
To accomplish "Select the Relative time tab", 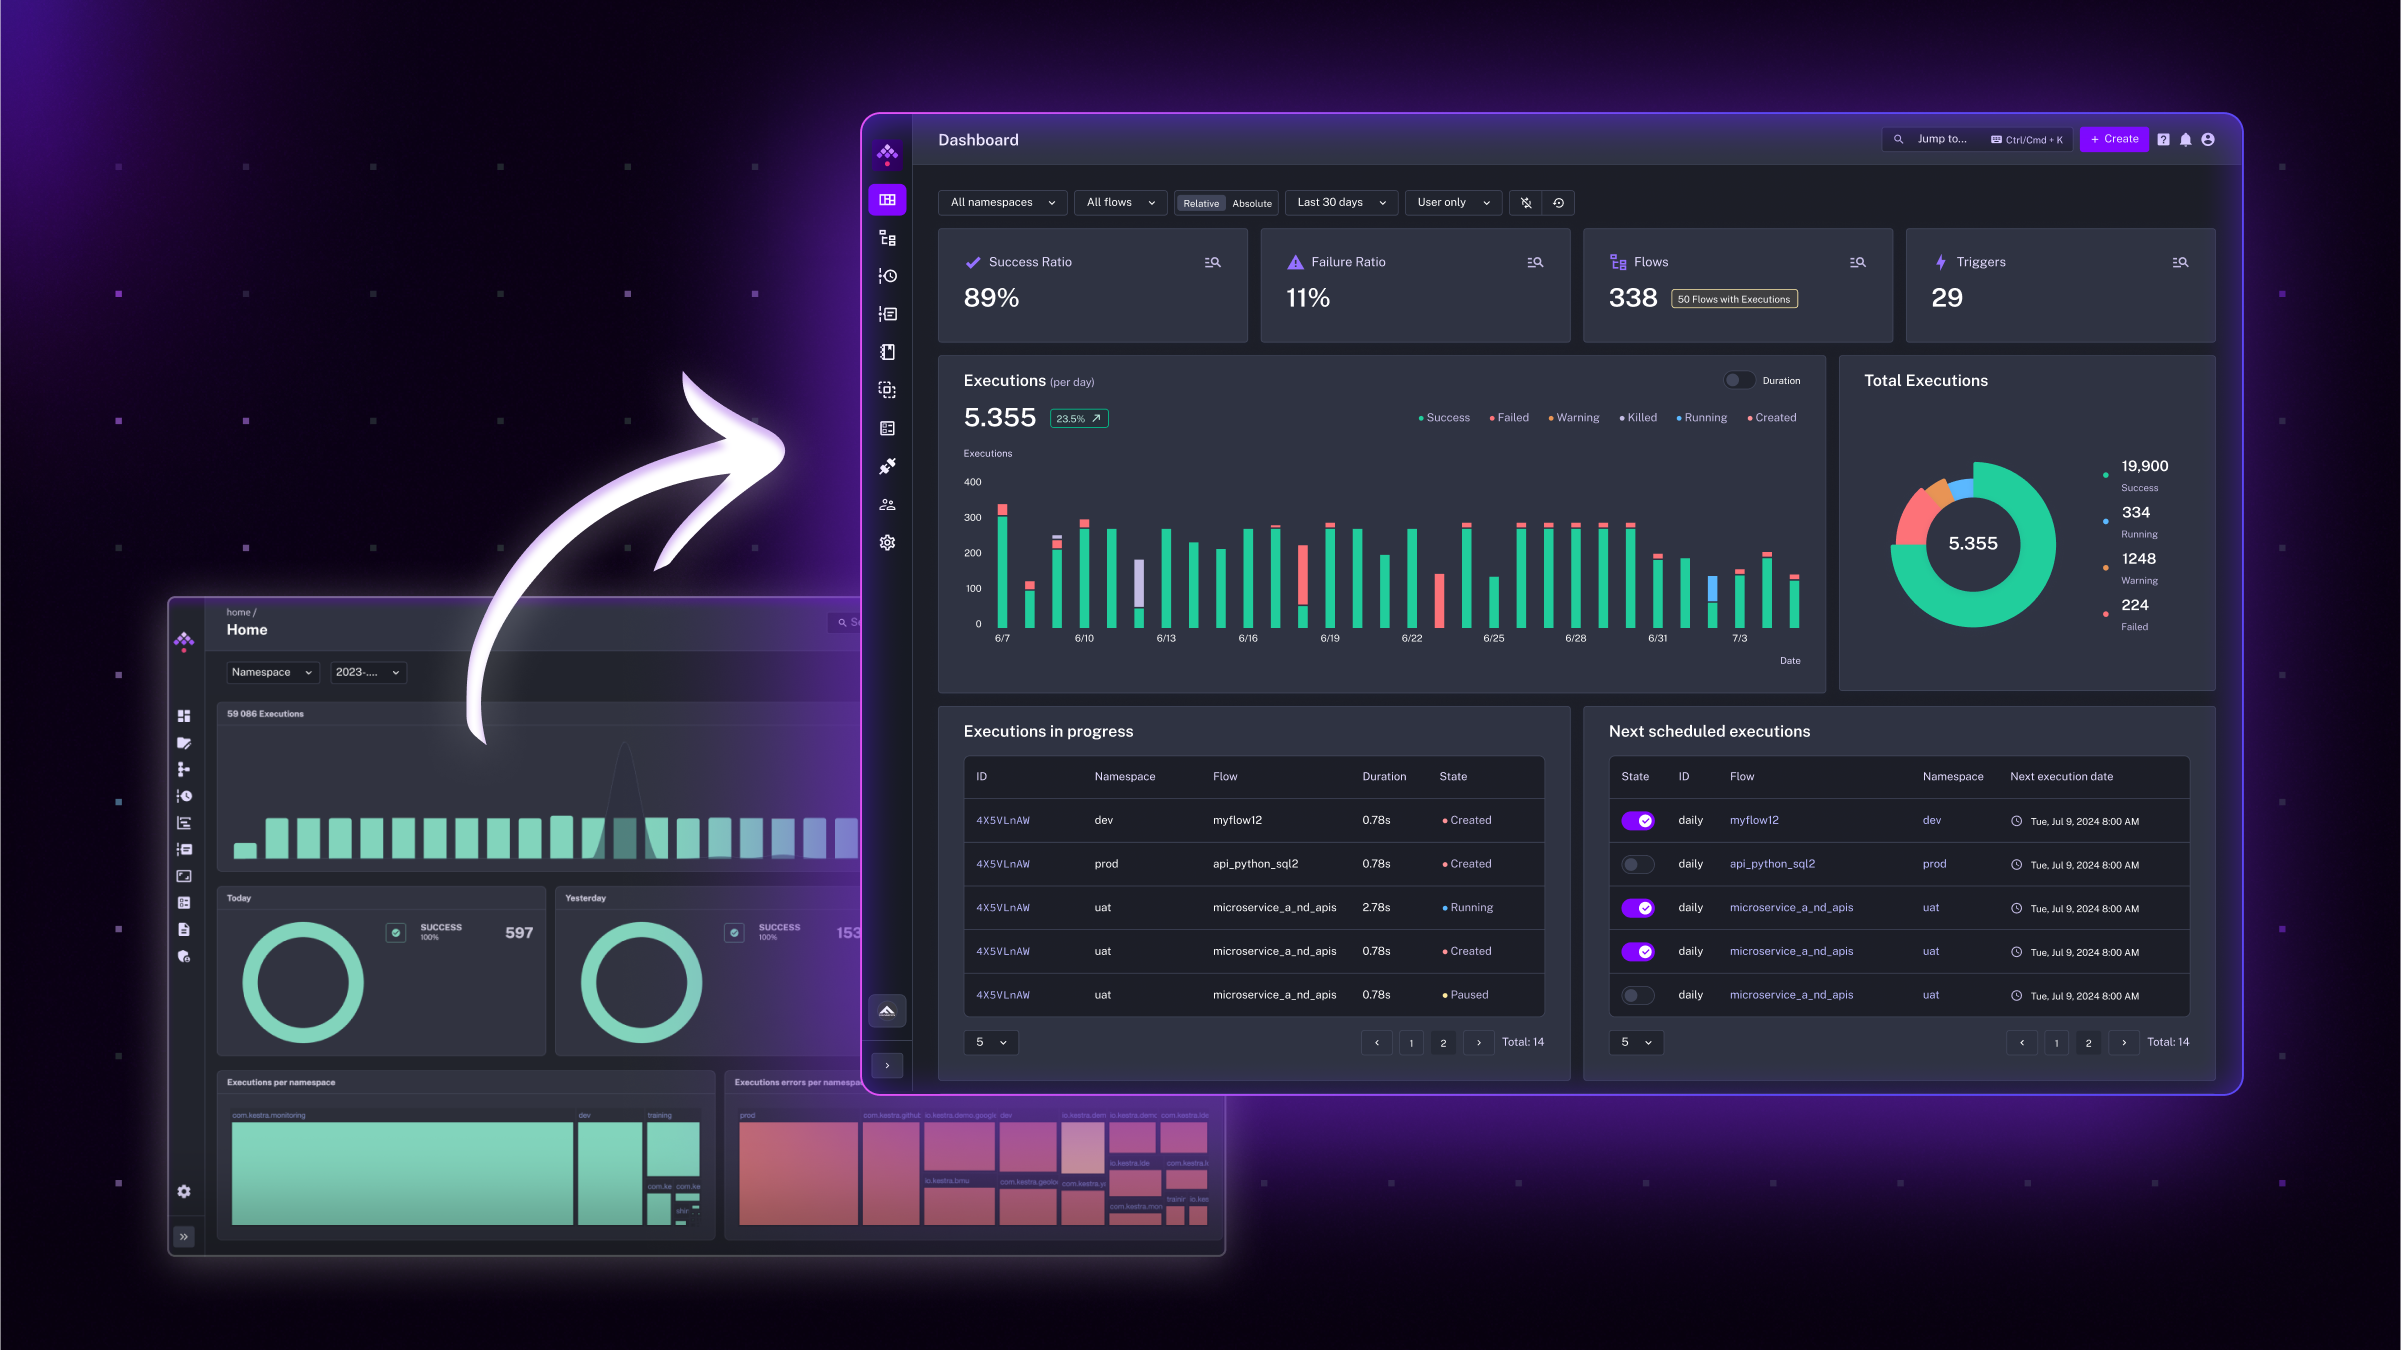I will pos(1201,203).
